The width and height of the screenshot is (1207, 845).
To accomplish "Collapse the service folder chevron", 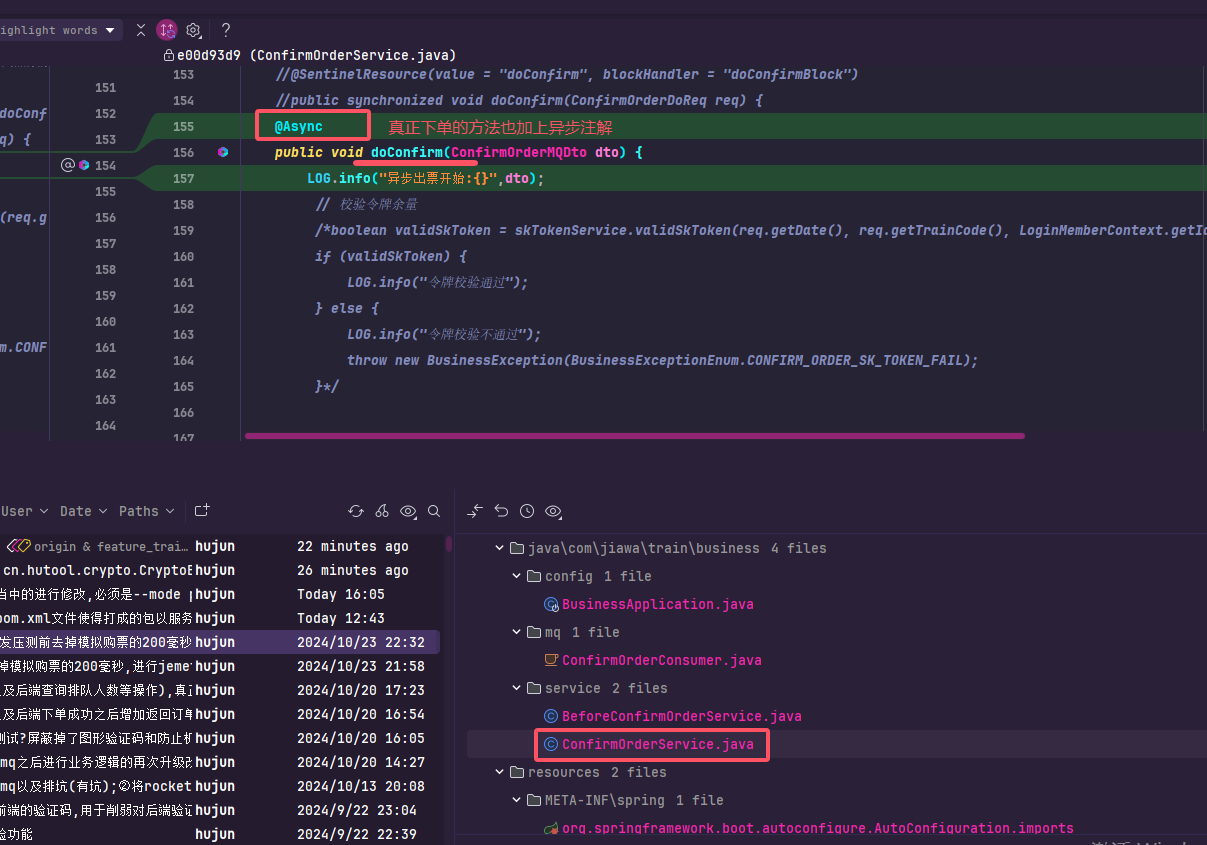I will point(517,688).
